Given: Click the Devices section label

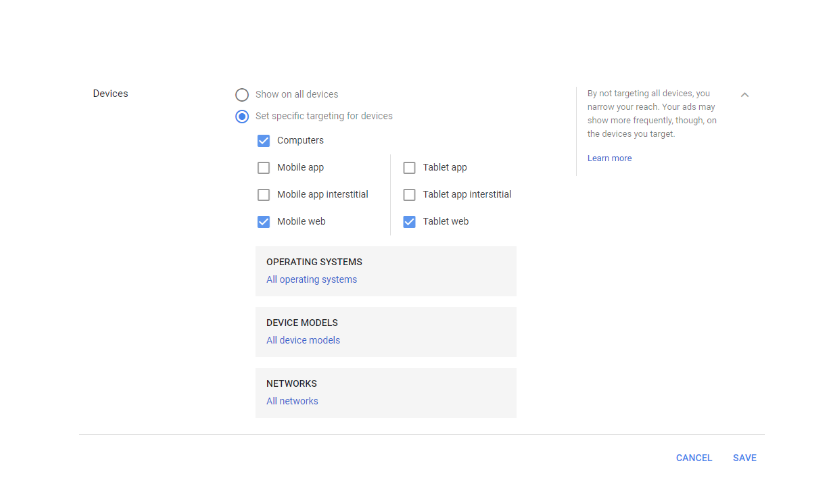Looking at the screenshot, I should (110, 93).
